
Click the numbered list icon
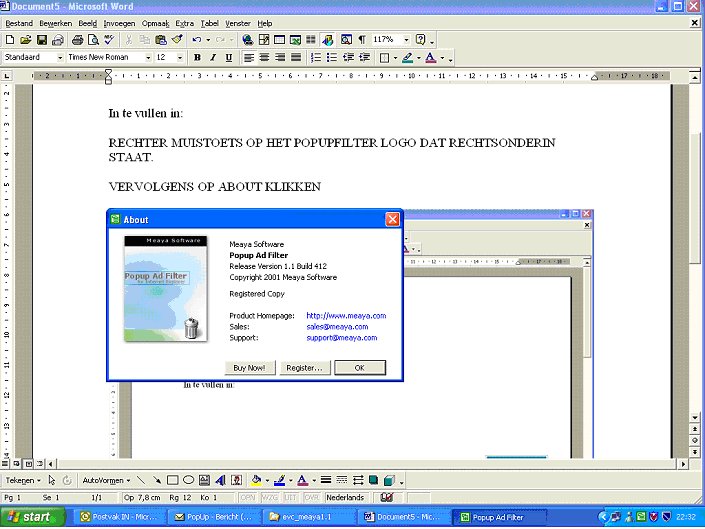pyautogui.click(x=316, y=58)
